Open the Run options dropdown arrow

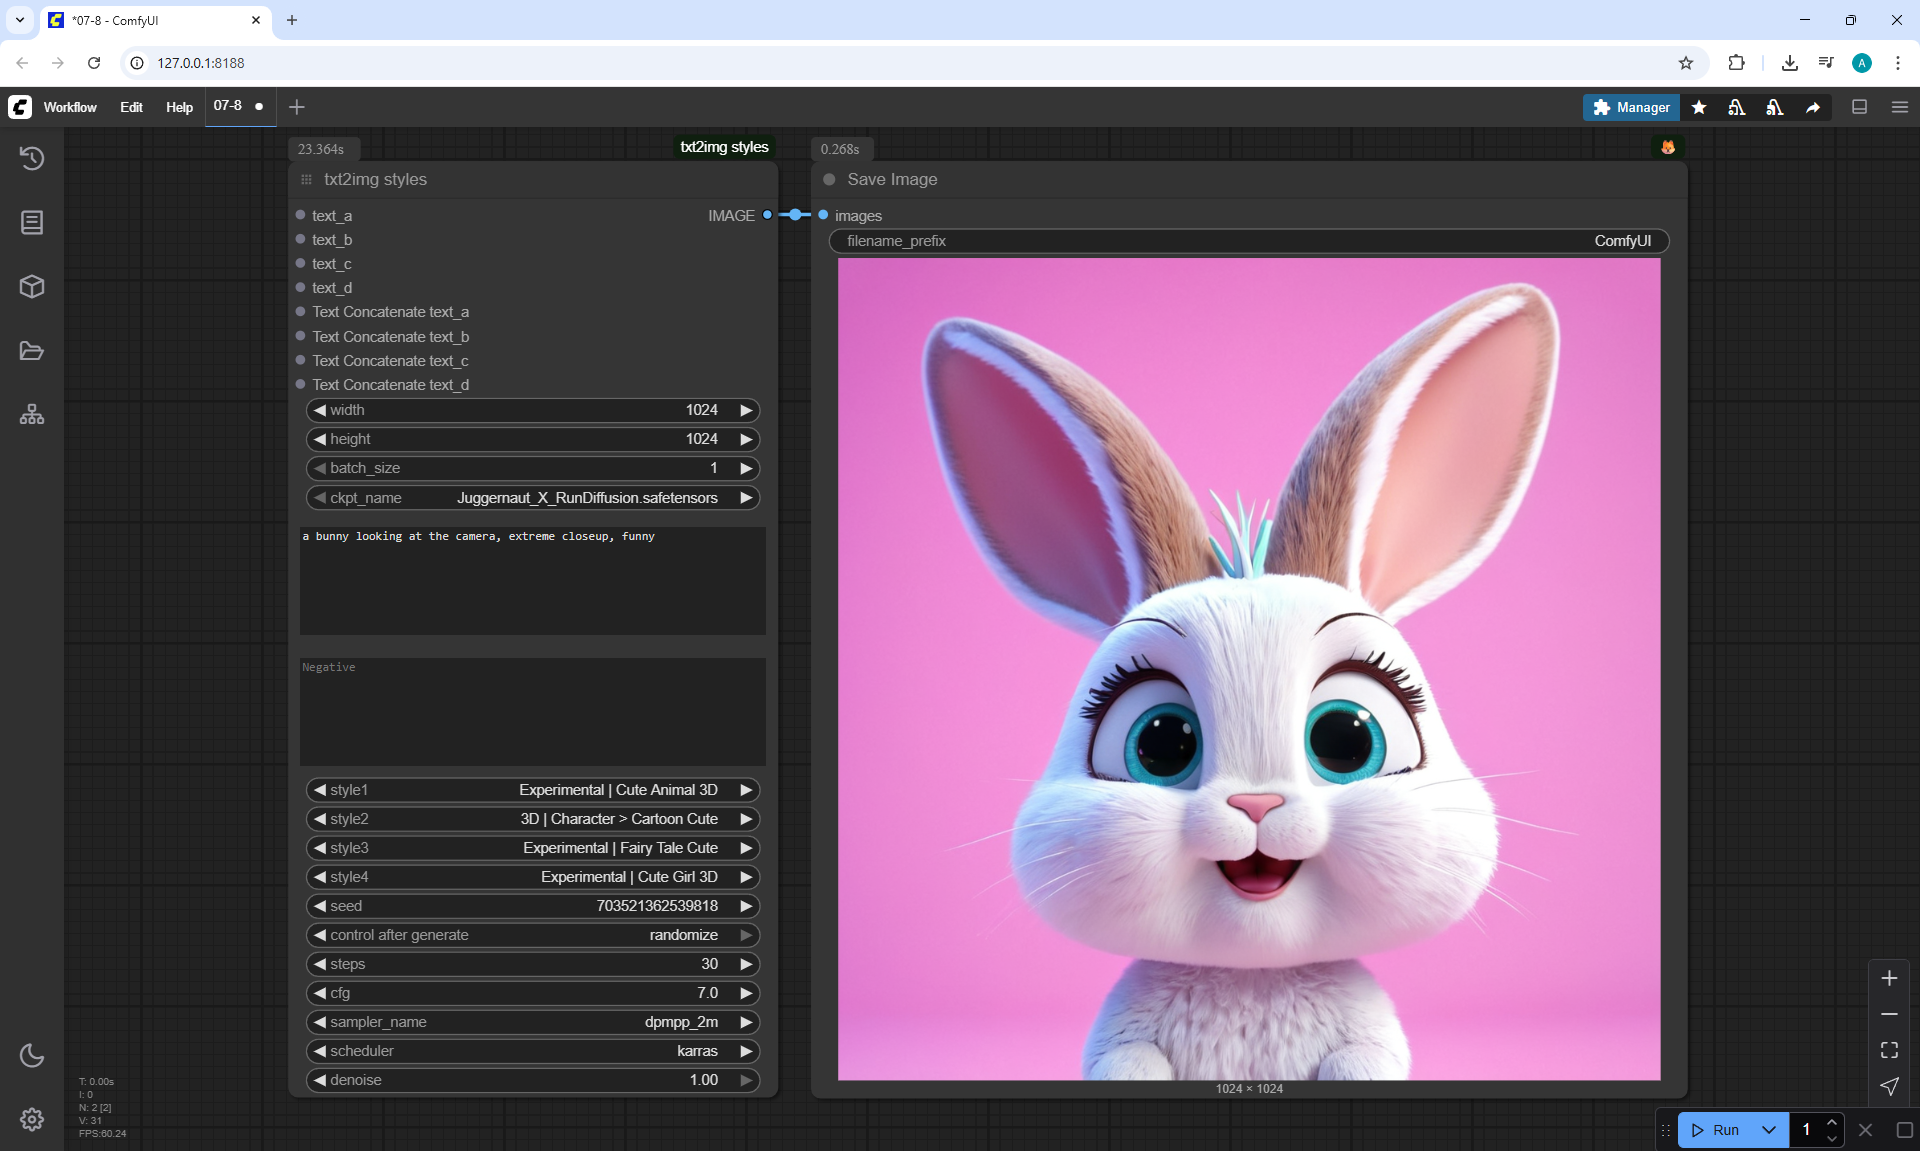(x=1769, y=1130)
